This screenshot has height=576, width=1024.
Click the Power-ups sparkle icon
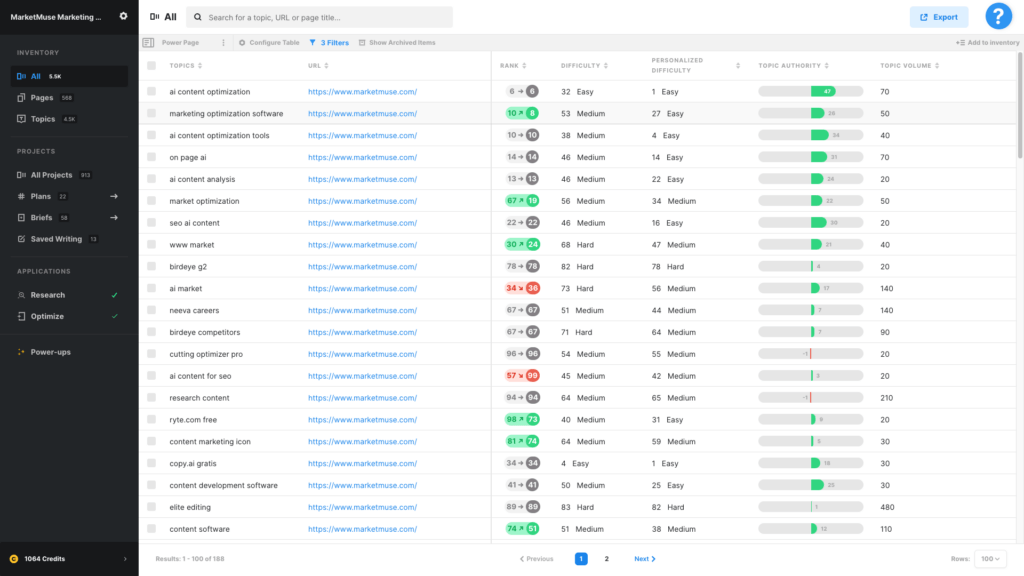21,352
